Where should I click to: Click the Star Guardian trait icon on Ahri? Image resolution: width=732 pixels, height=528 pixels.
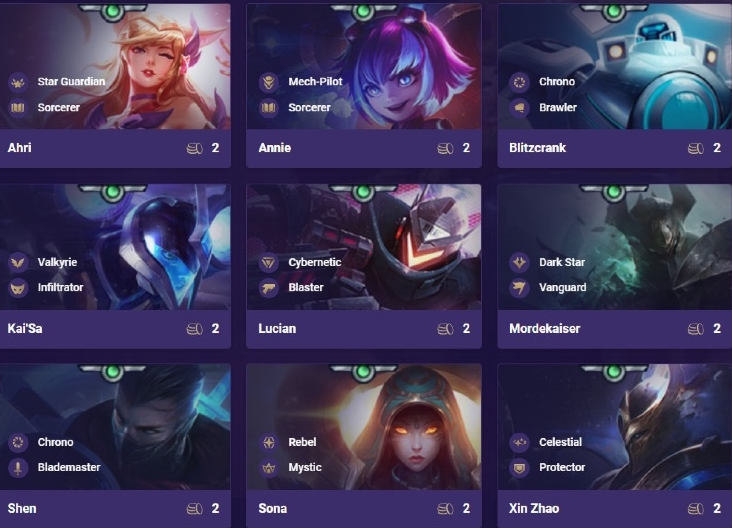click(x=18, y=82)
